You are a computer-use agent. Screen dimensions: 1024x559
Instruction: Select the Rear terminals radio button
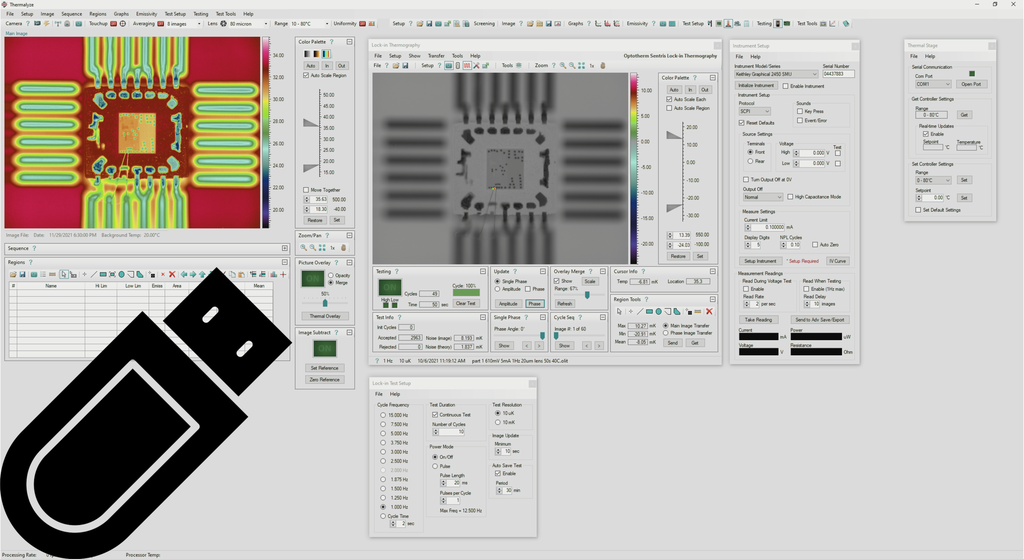tap(751, 161)
